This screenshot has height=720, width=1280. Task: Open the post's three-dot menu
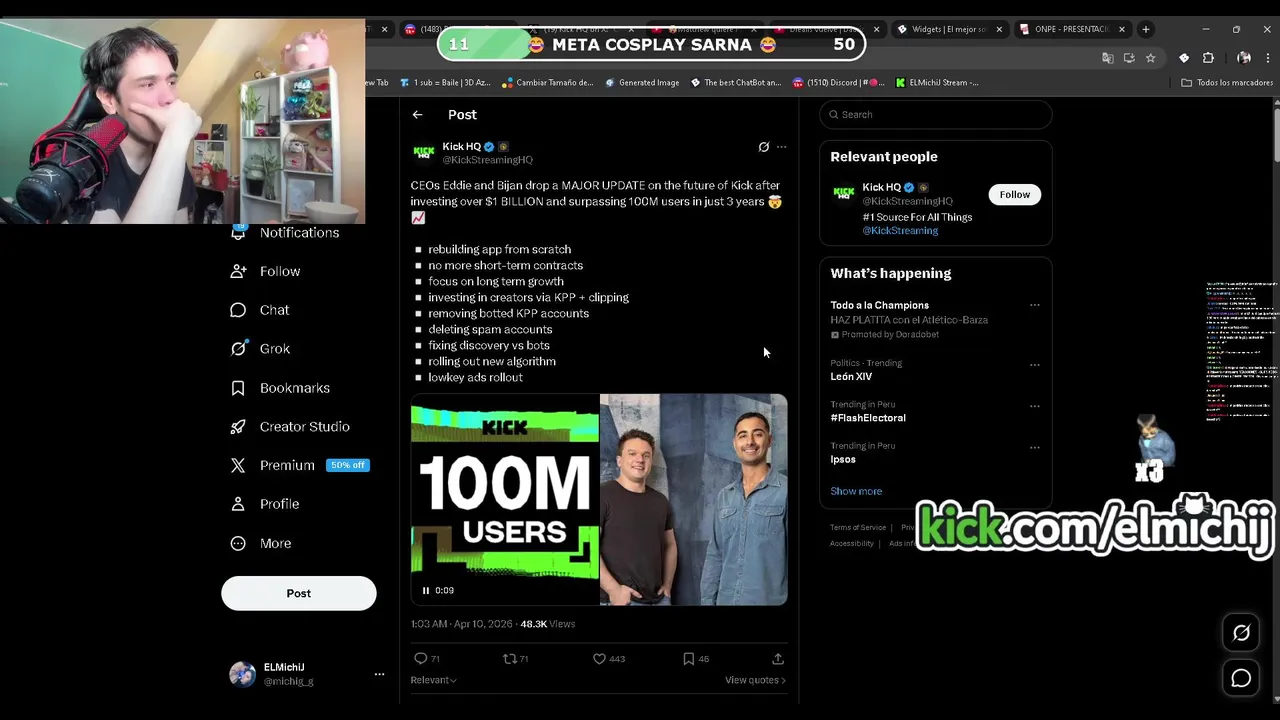tap(782, 147)
